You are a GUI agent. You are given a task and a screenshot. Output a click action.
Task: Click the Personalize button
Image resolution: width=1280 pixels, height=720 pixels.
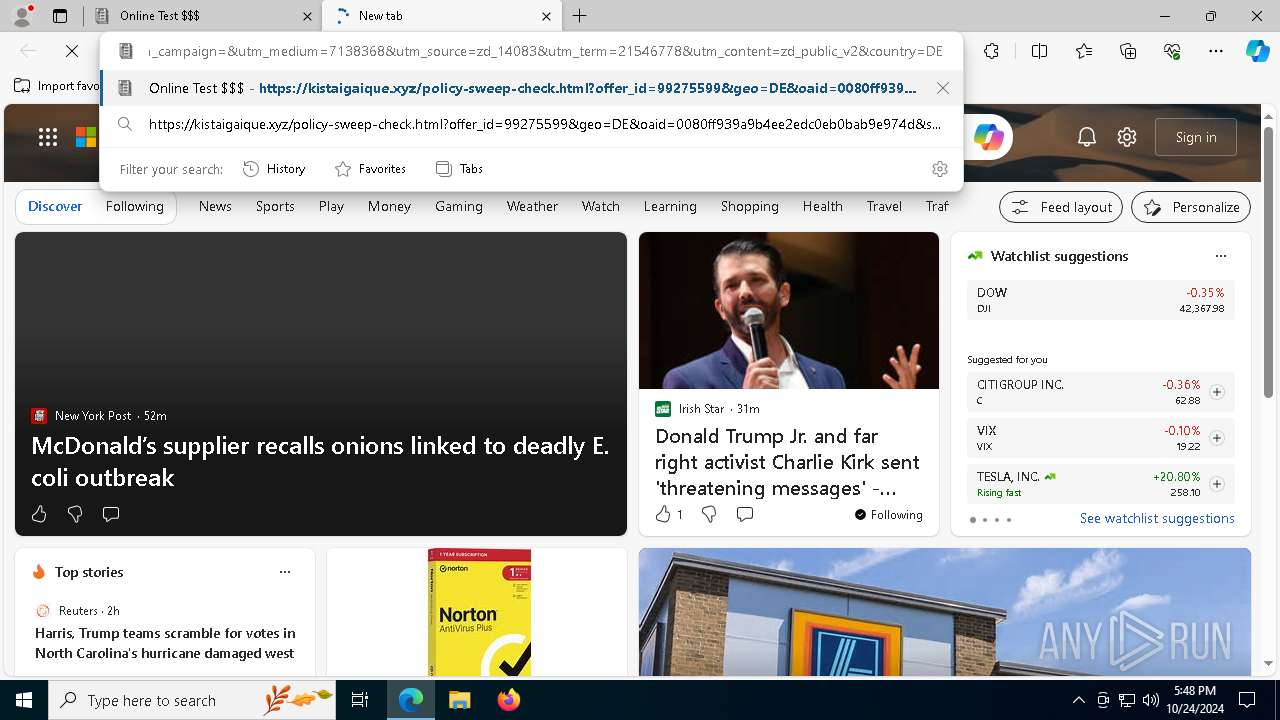pos(1191,207)
